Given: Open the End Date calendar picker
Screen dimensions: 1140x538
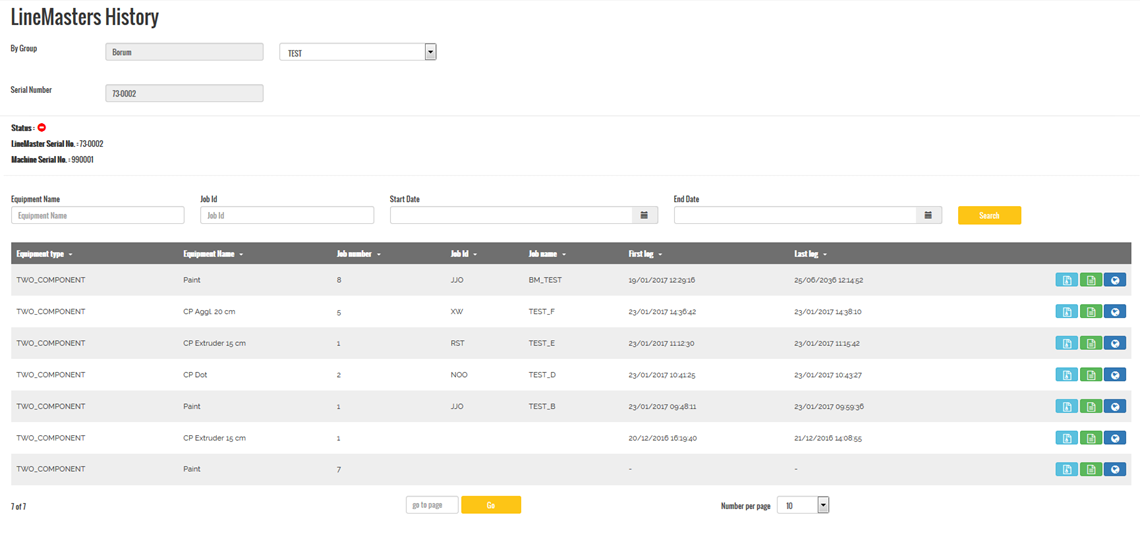Looking at the screenshot, I should (x=929, y=215).
